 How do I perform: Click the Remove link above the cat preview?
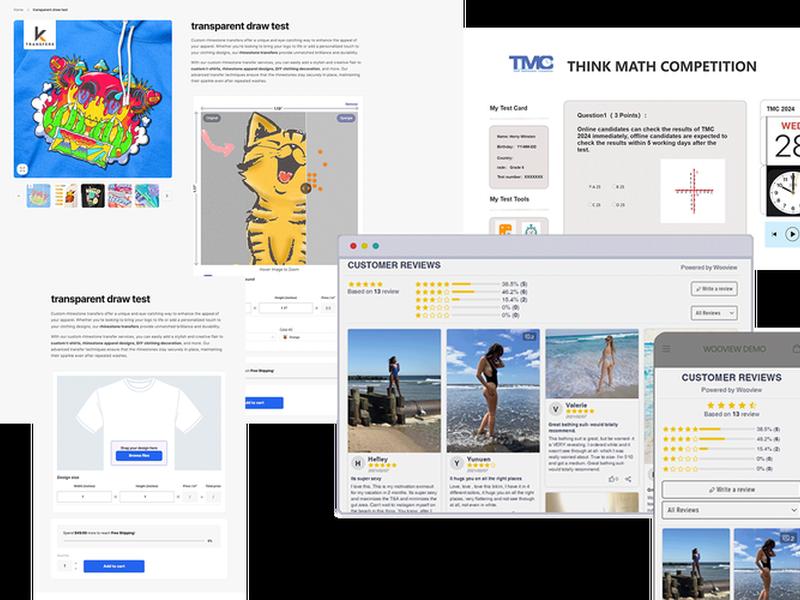pos(352,104)
